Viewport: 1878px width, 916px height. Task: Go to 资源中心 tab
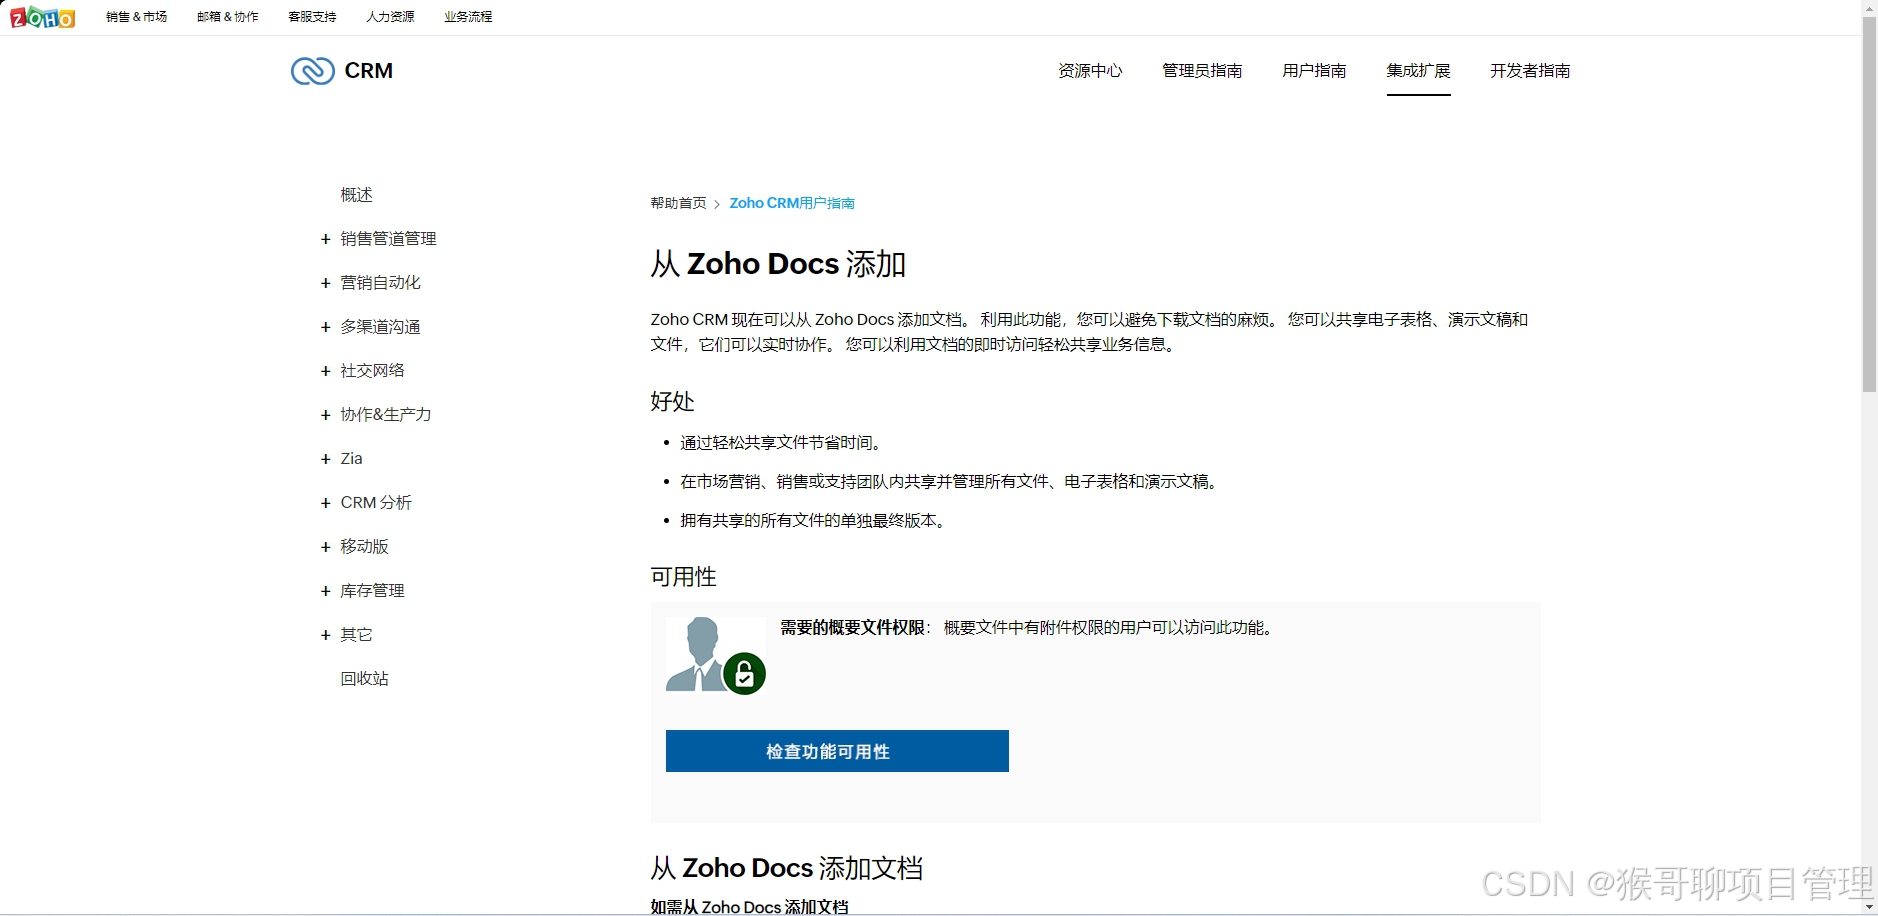1090,71
